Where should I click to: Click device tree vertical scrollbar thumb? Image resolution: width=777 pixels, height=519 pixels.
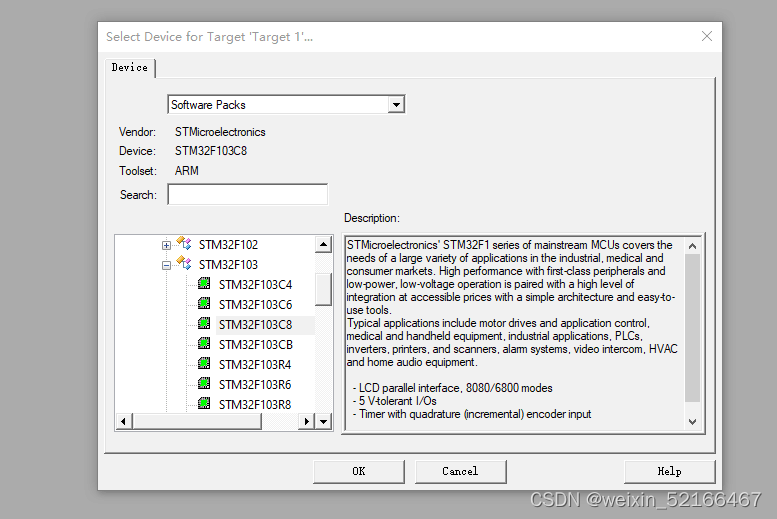324,289
